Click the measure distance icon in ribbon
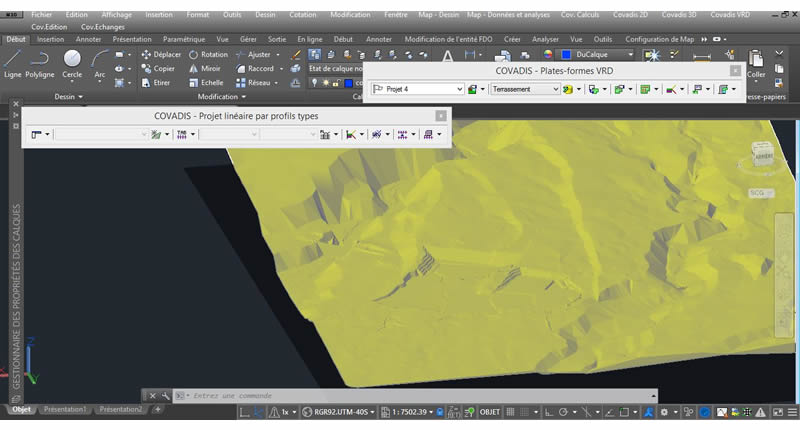The image size is (800, 430). [x=702, y=56]
